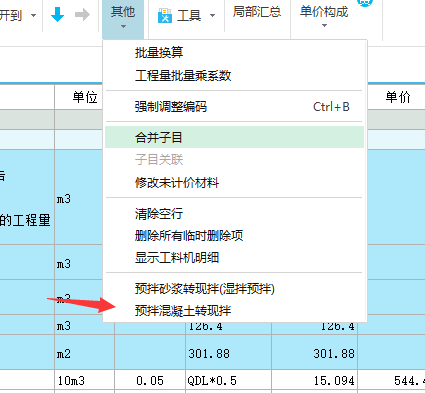Click the 局部汇总 toolbar button
This screenshot has width=425, height=393.
[257, 12]
